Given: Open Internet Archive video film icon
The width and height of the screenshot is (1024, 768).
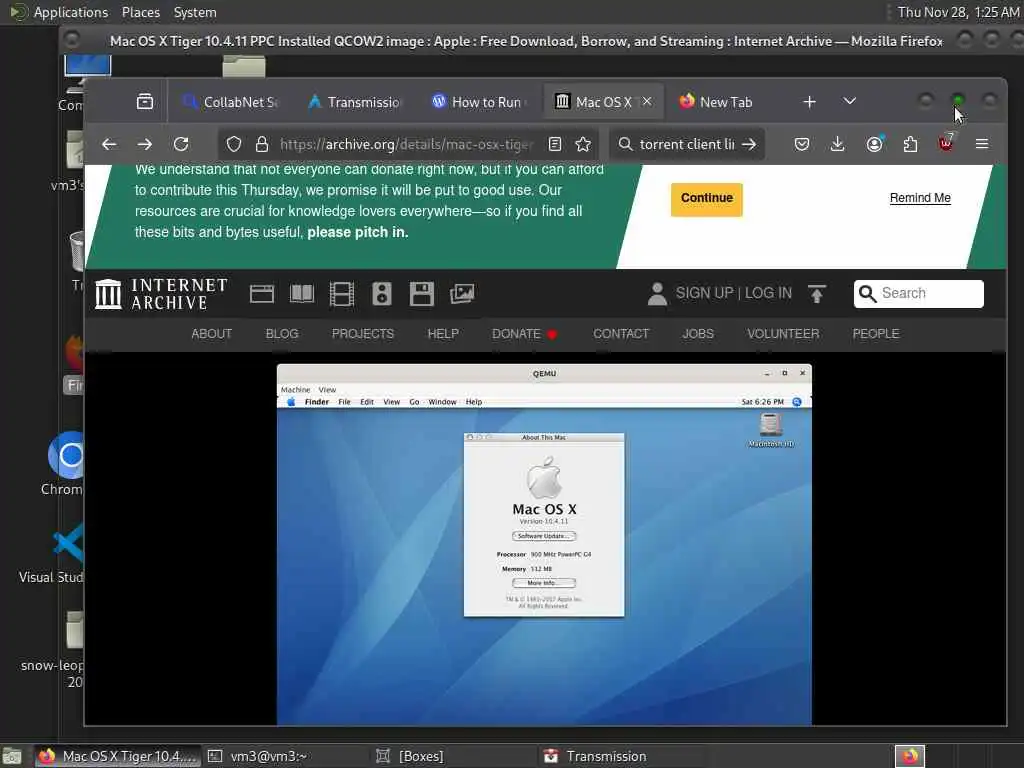Looking at the screenshot, I should tap(342, 294).
